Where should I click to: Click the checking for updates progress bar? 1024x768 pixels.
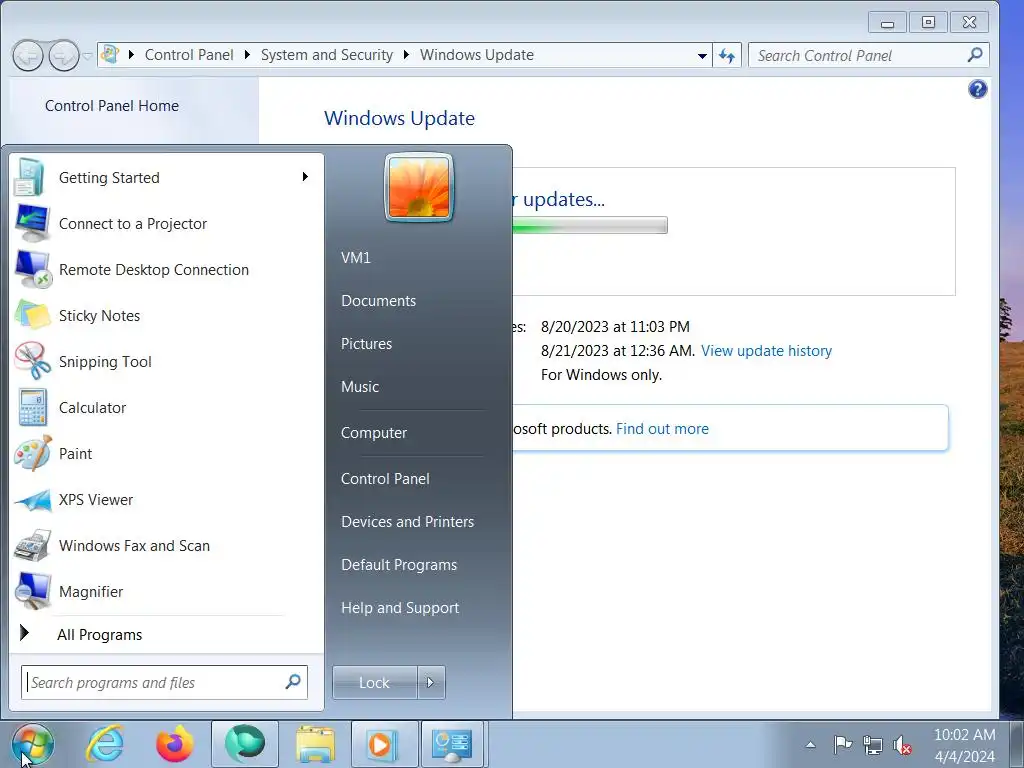[x=590, y=225]
